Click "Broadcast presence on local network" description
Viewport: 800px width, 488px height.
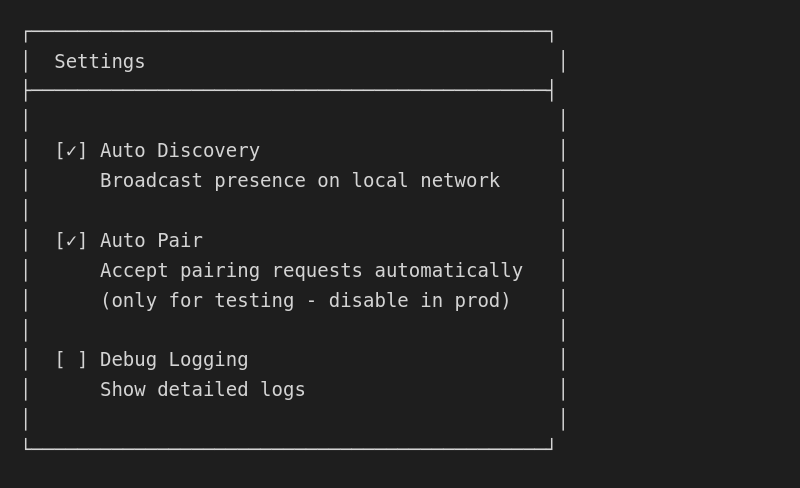pyautogui.click(x=300, y=181)
